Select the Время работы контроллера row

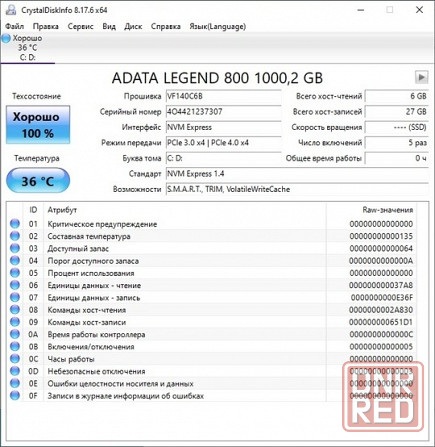pyautogui.click(x=211, y=334)
